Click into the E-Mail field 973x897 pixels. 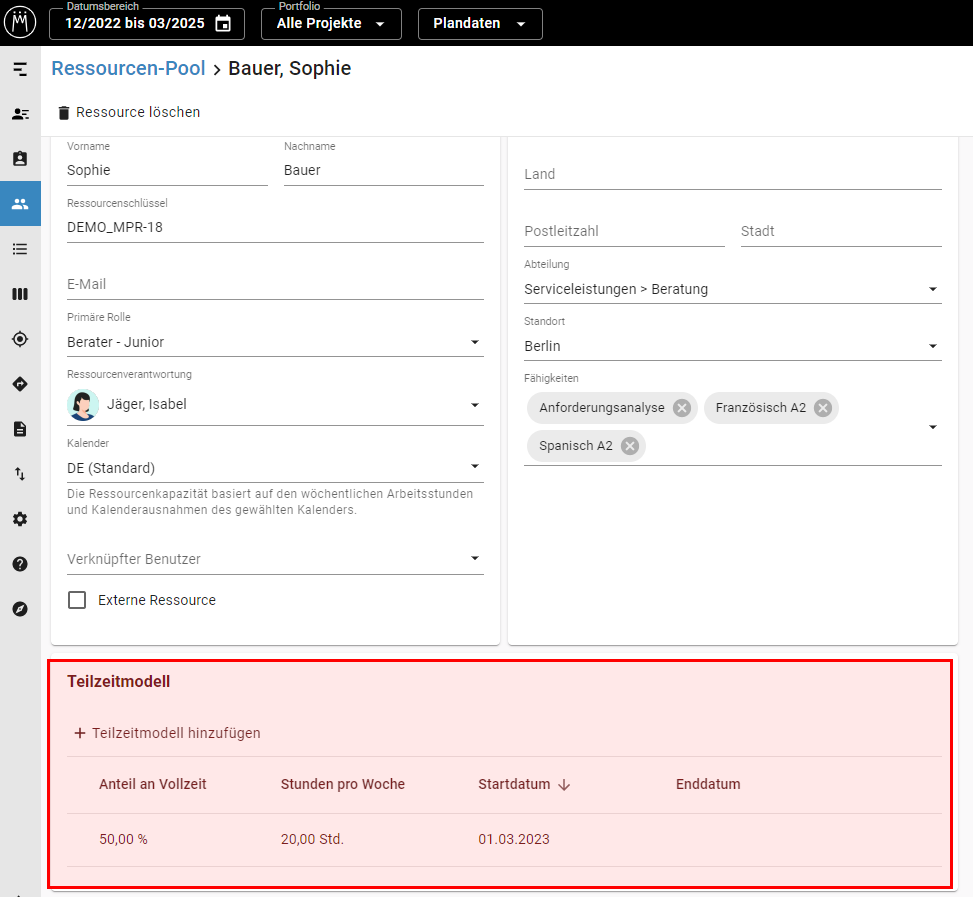click(276, 284)
